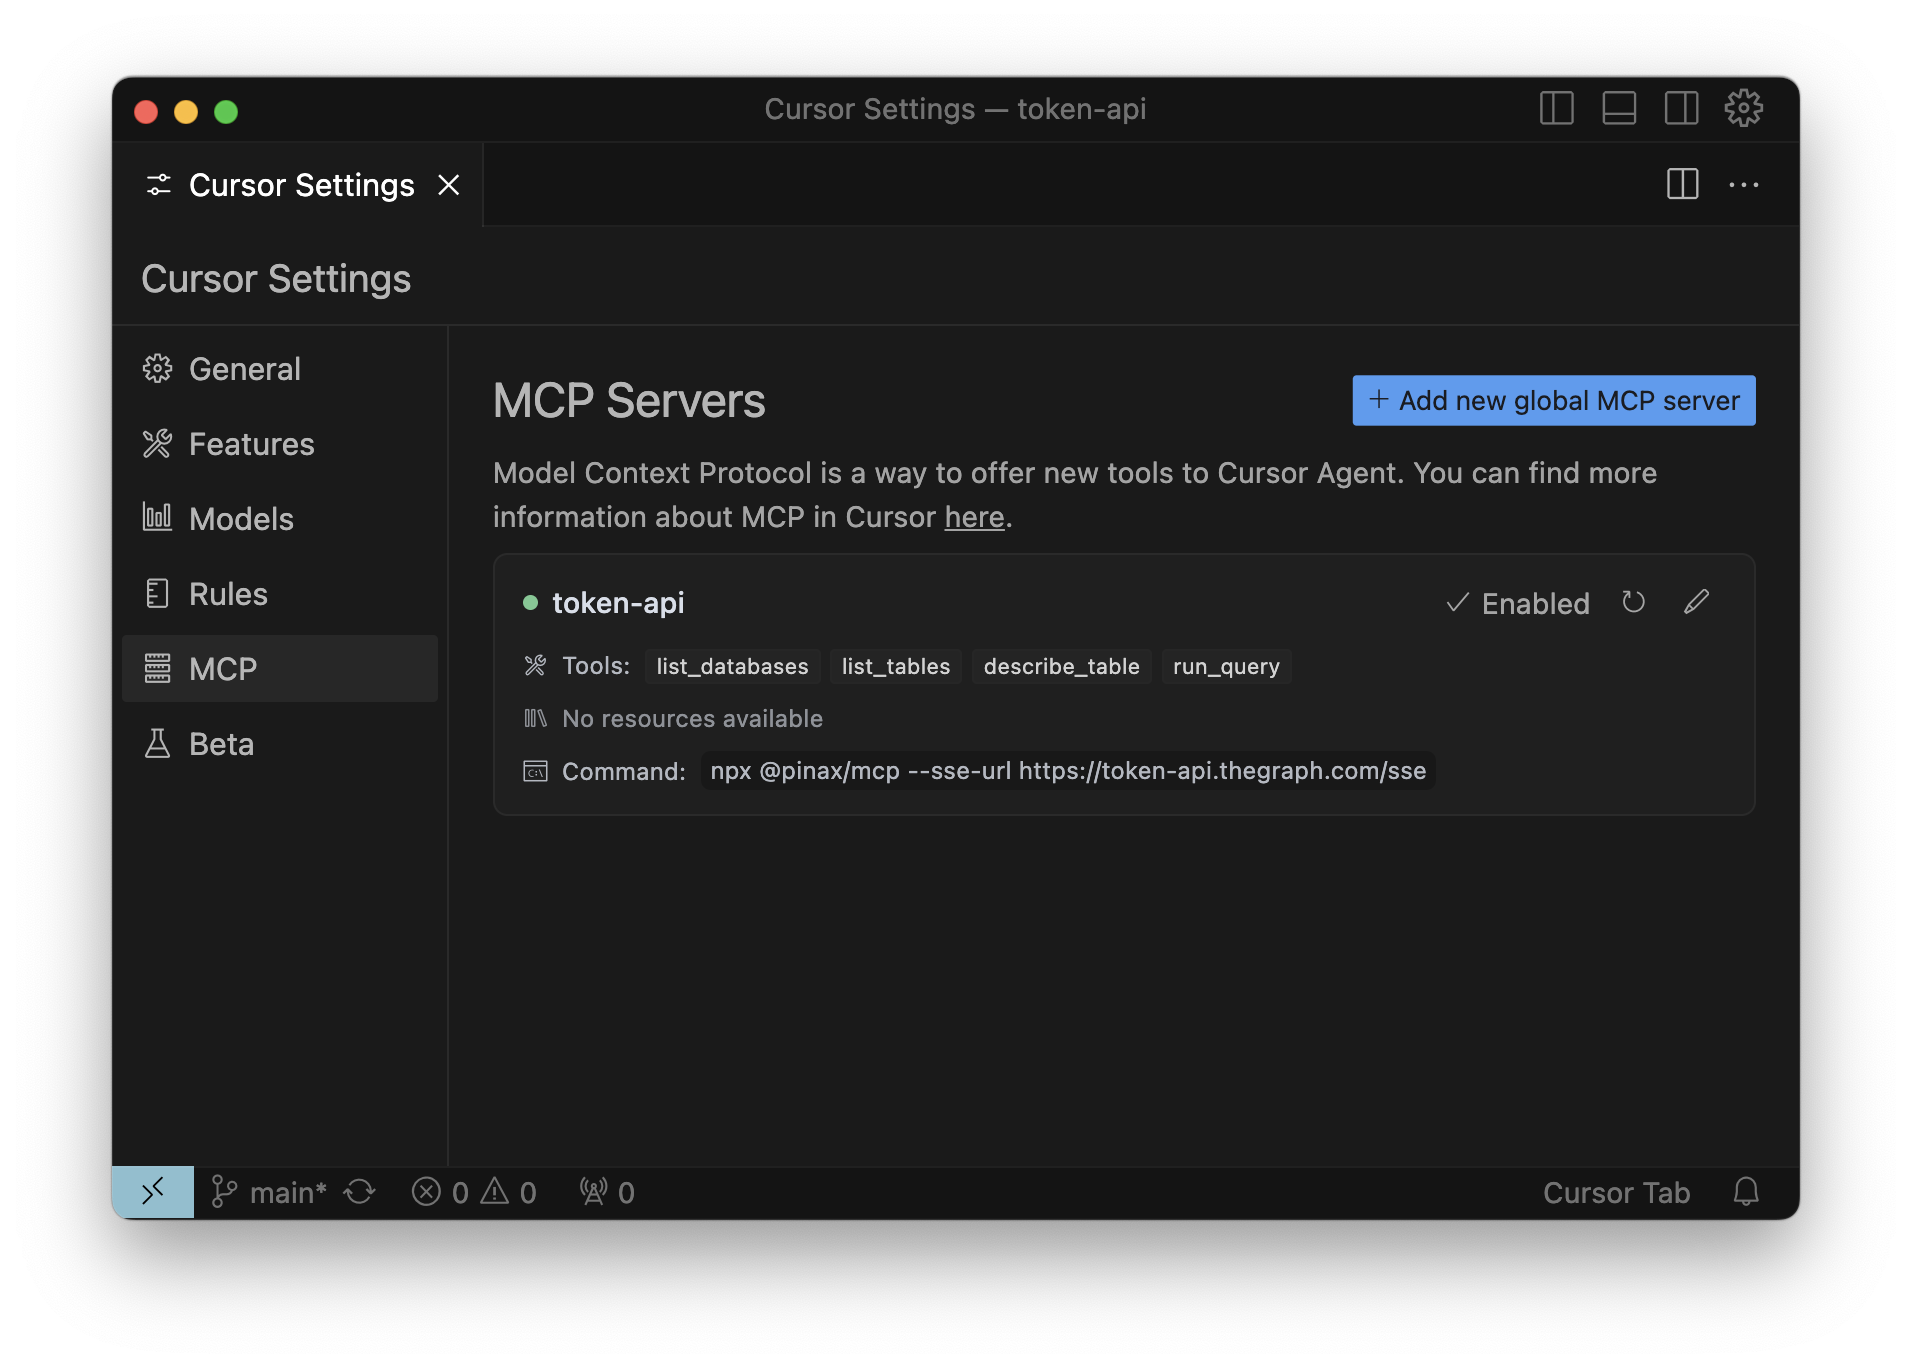Click errors and warnings count in status bar

point(474,1192)
